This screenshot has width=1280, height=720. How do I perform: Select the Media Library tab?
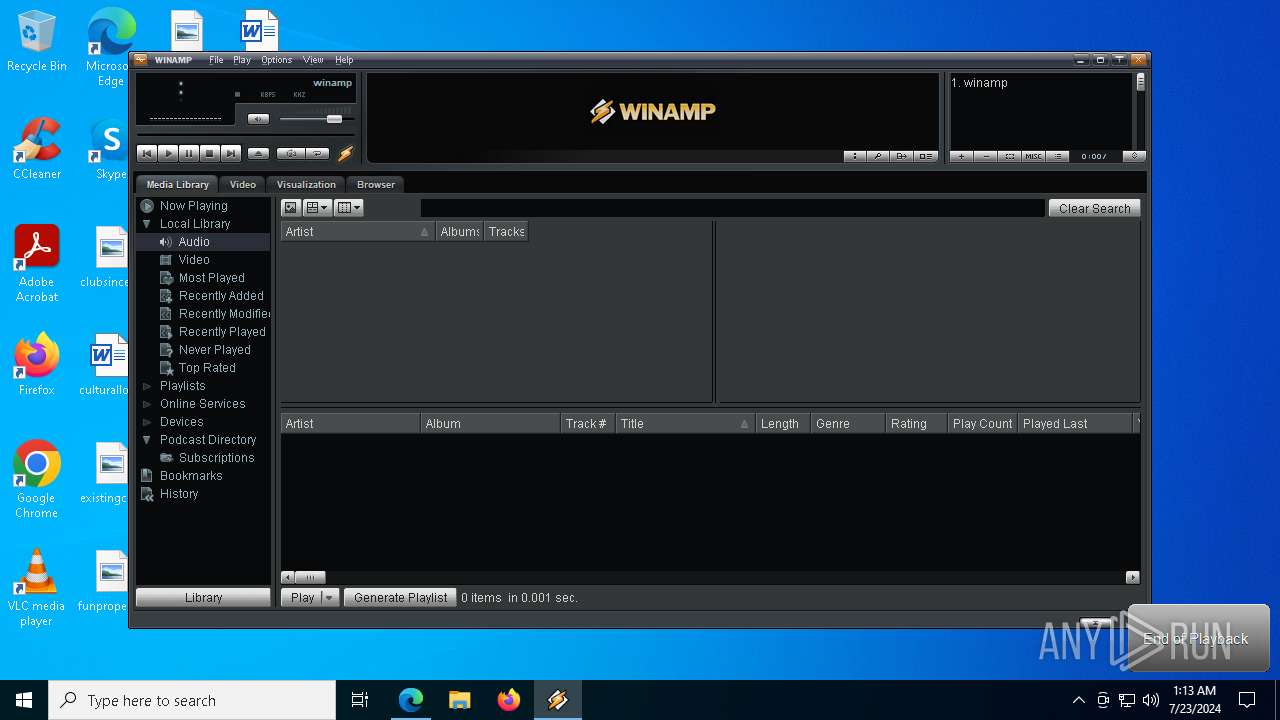coord(178,184)
